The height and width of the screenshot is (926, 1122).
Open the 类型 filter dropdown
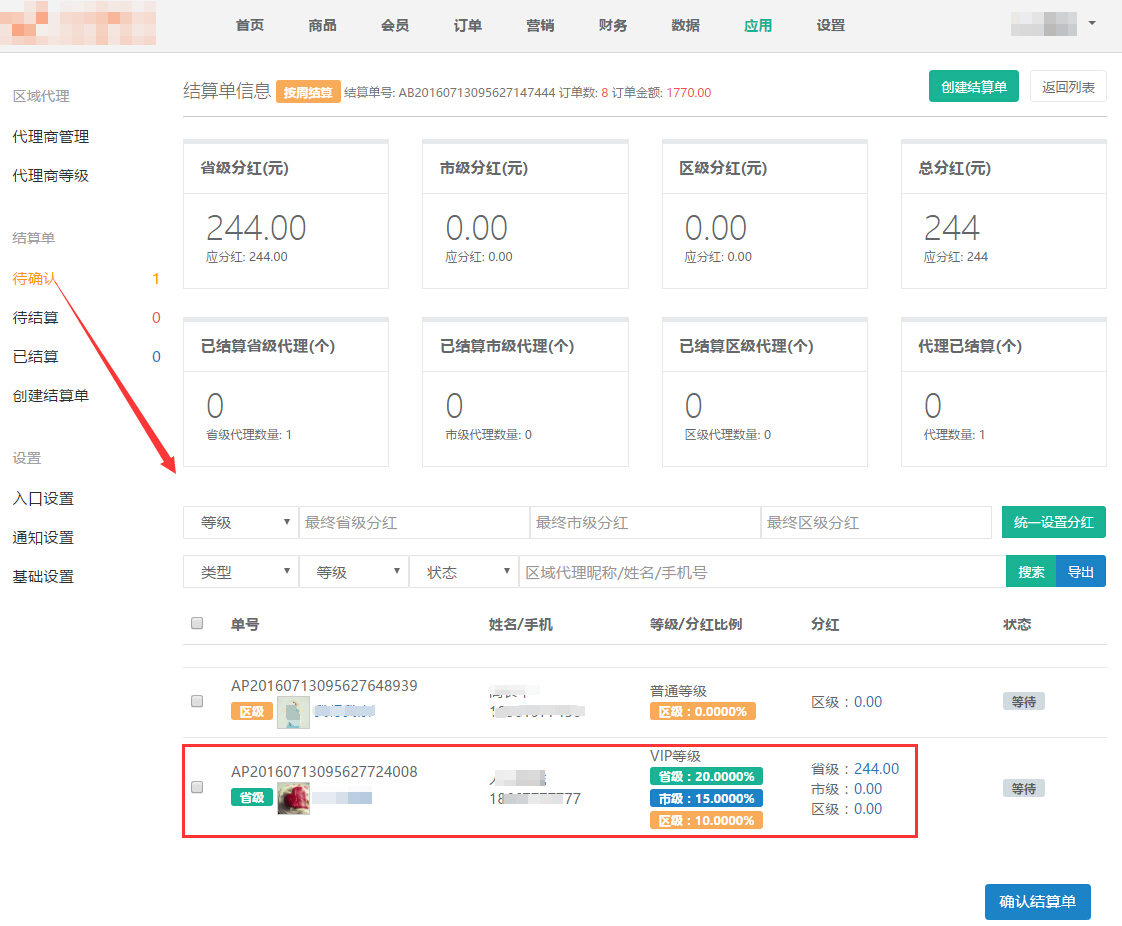click(x=241, y=572)
